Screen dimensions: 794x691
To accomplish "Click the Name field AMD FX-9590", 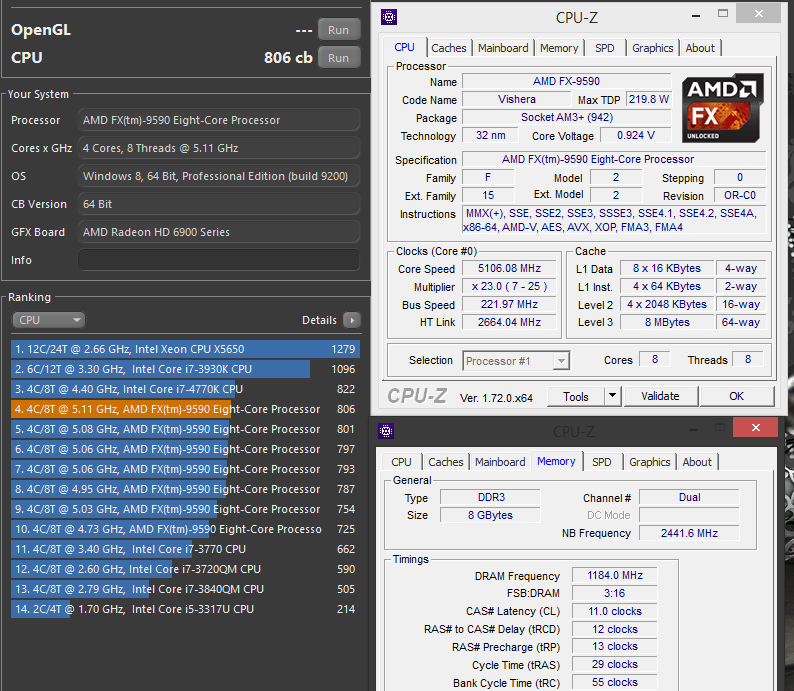I will pos(567,81).
